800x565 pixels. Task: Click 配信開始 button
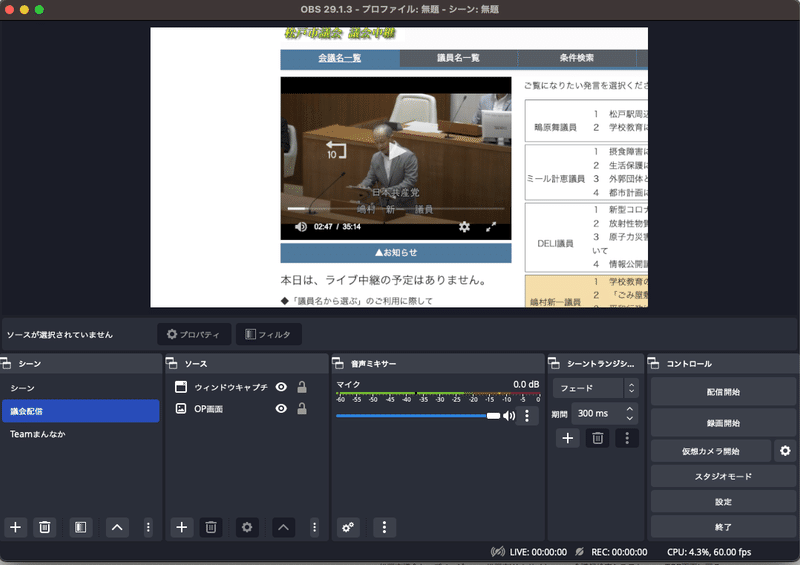[723, 392]
